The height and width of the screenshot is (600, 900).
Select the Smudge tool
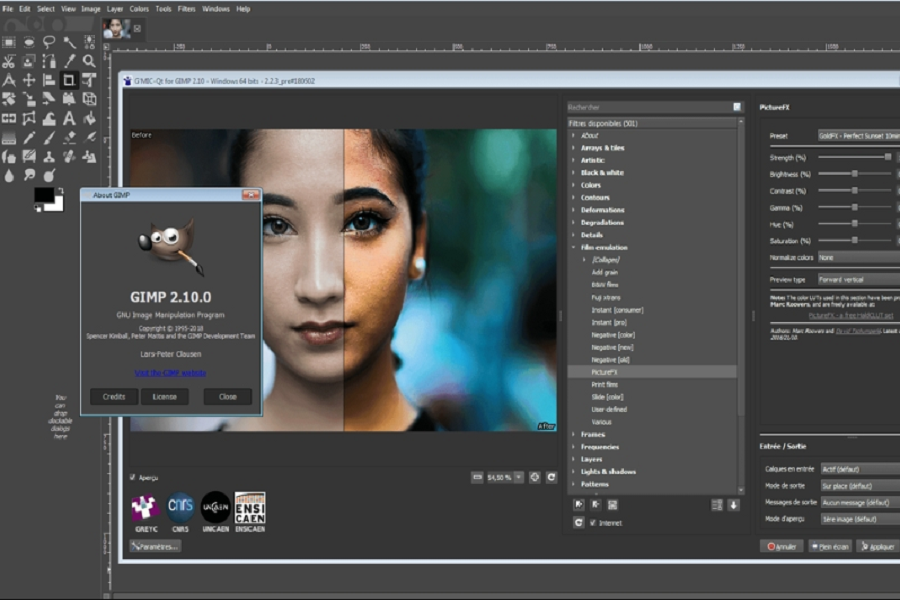click(29, 176)
